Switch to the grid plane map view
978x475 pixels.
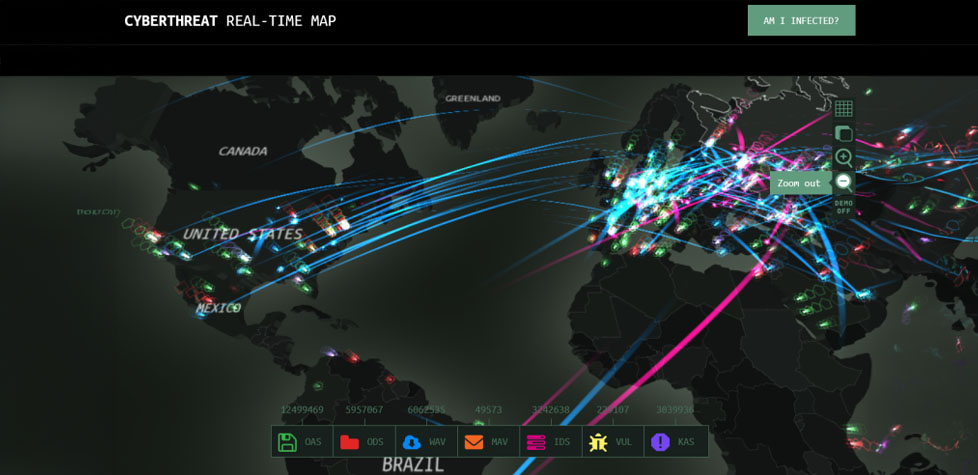(x=843, y=108)
